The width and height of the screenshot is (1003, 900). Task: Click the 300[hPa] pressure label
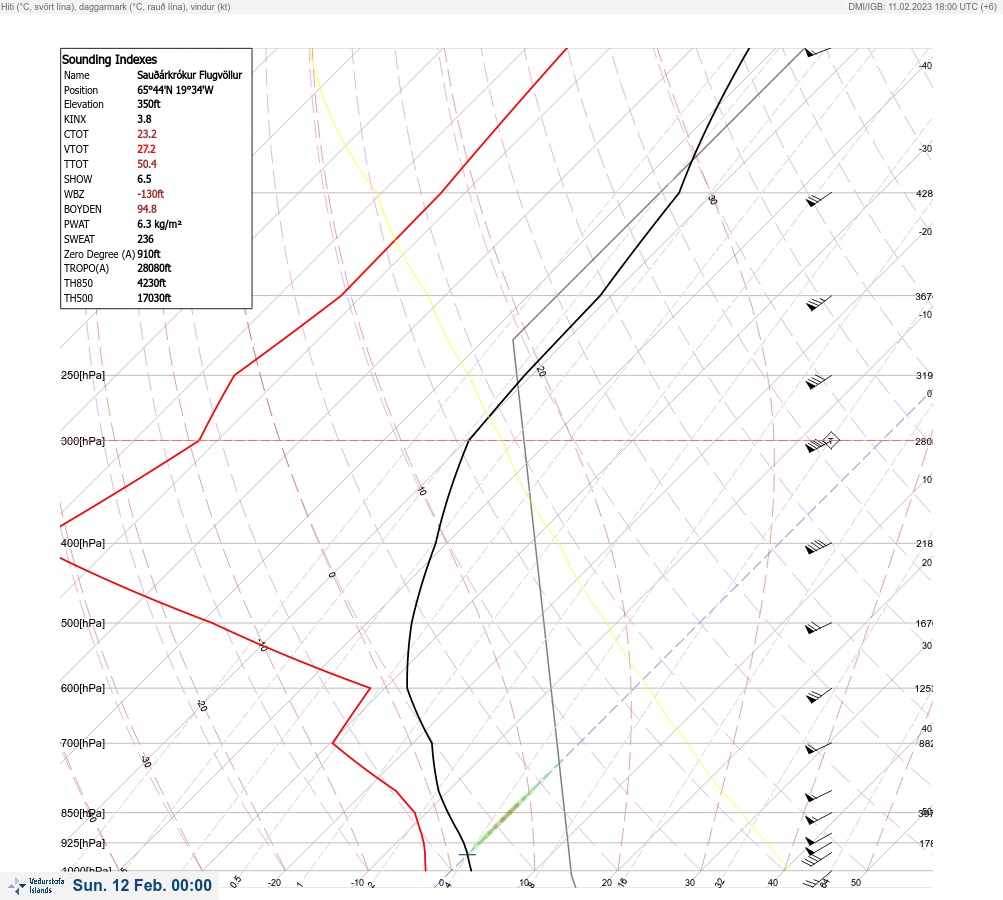coord(83,441)
